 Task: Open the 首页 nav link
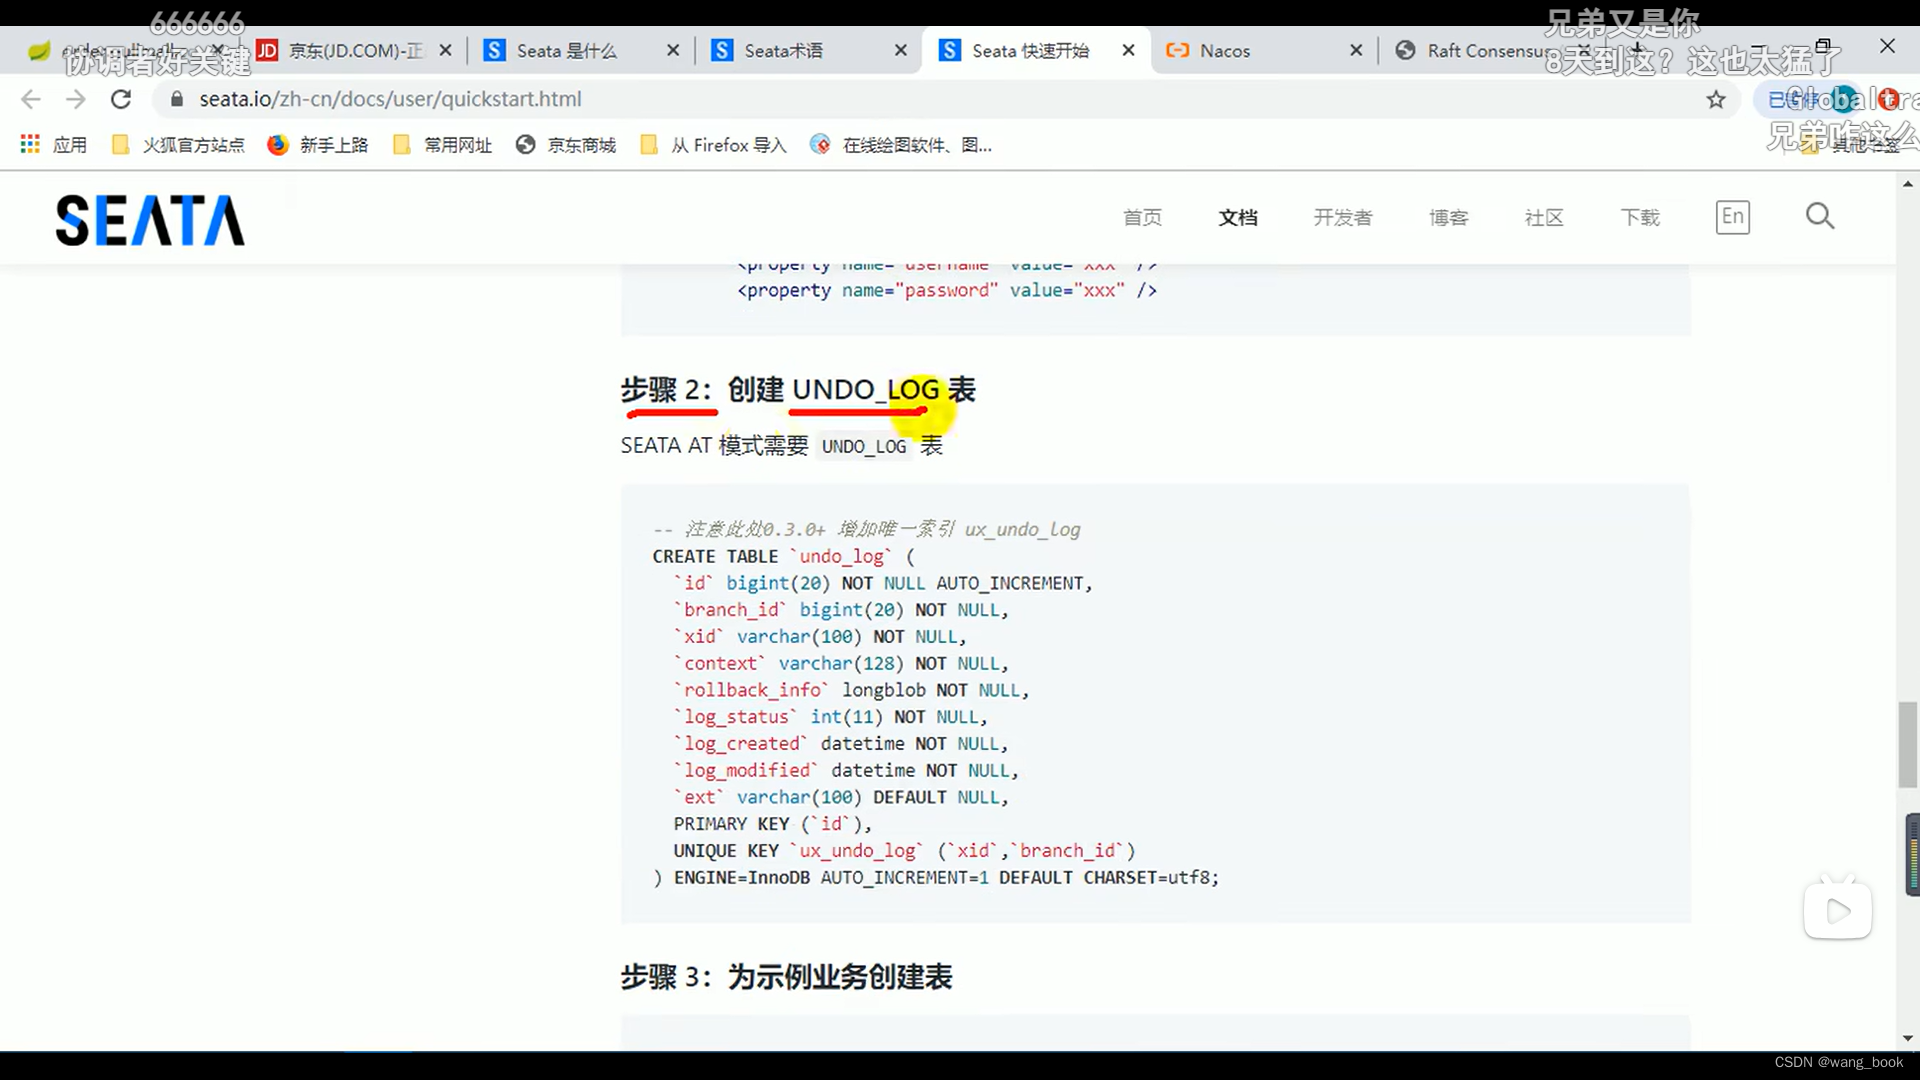click(1142, 217)
